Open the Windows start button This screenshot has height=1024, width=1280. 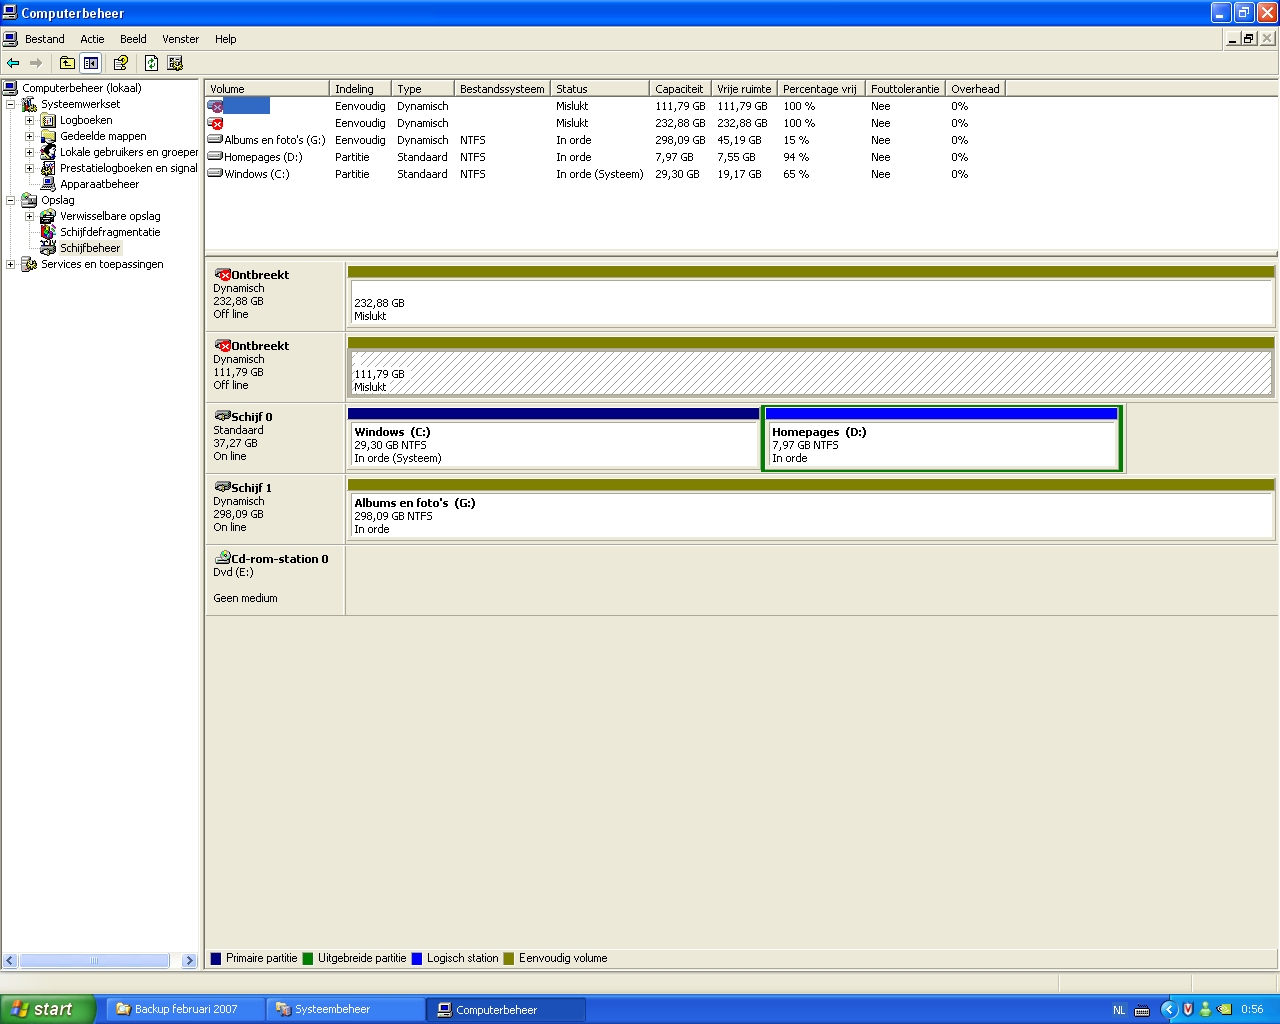47,1009
